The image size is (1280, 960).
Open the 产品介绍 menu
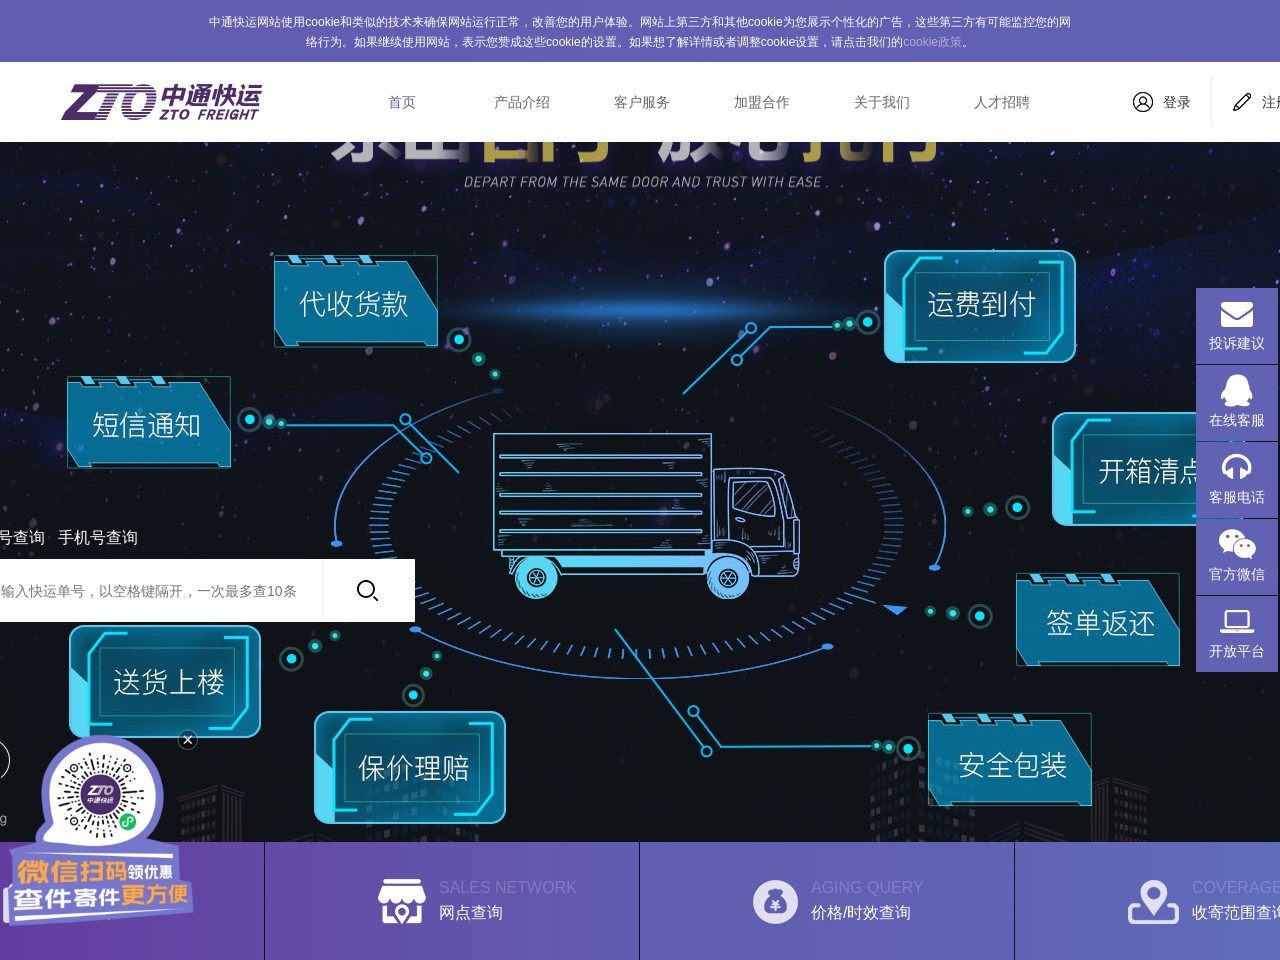[x=522, y=102]
